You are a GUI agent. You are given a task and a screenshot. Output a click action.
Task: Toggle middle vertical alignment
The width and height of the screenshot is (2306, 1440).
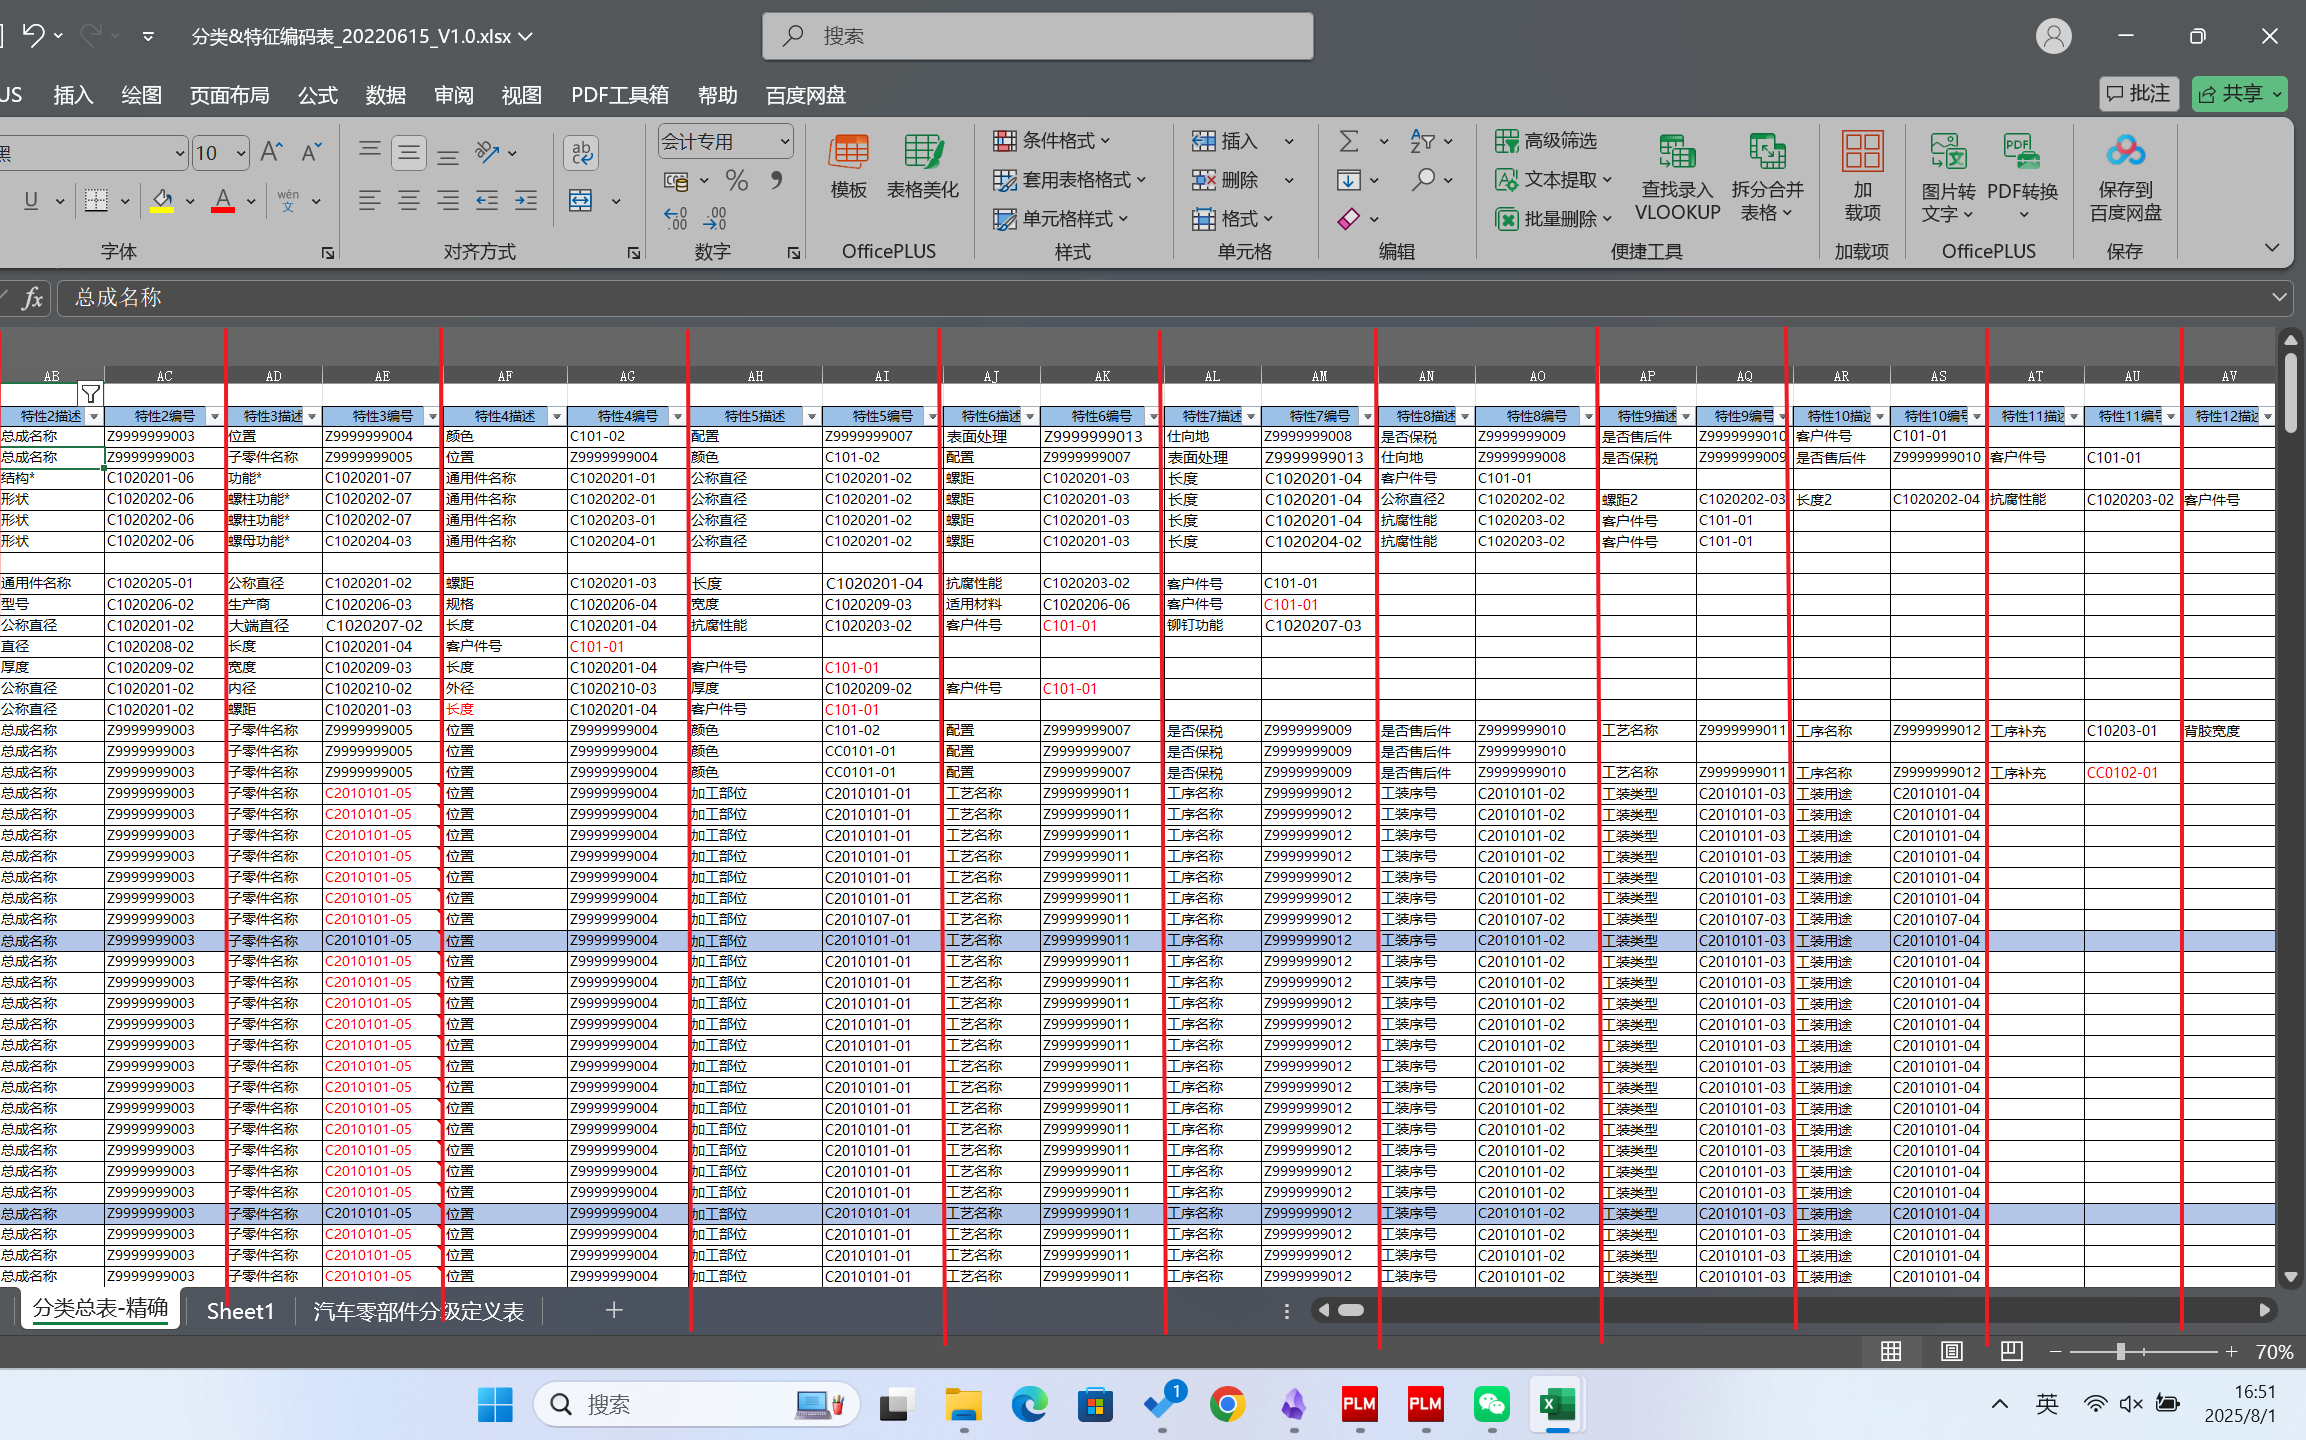pos(409,152)
